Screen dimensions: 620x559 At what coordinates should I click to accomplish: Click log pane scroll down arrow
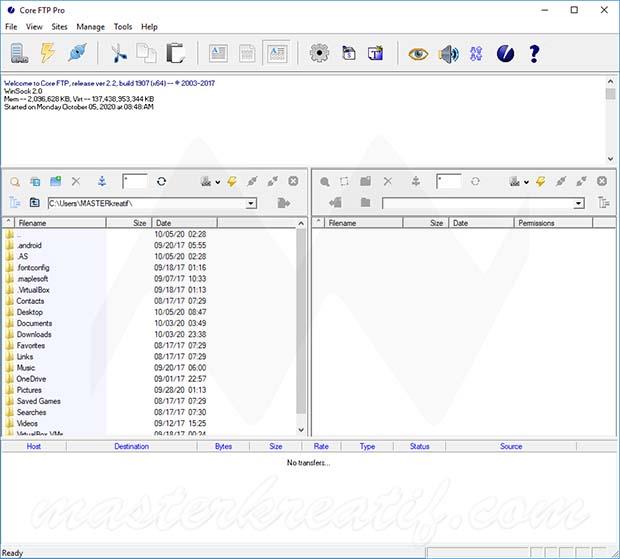[611, 159]
